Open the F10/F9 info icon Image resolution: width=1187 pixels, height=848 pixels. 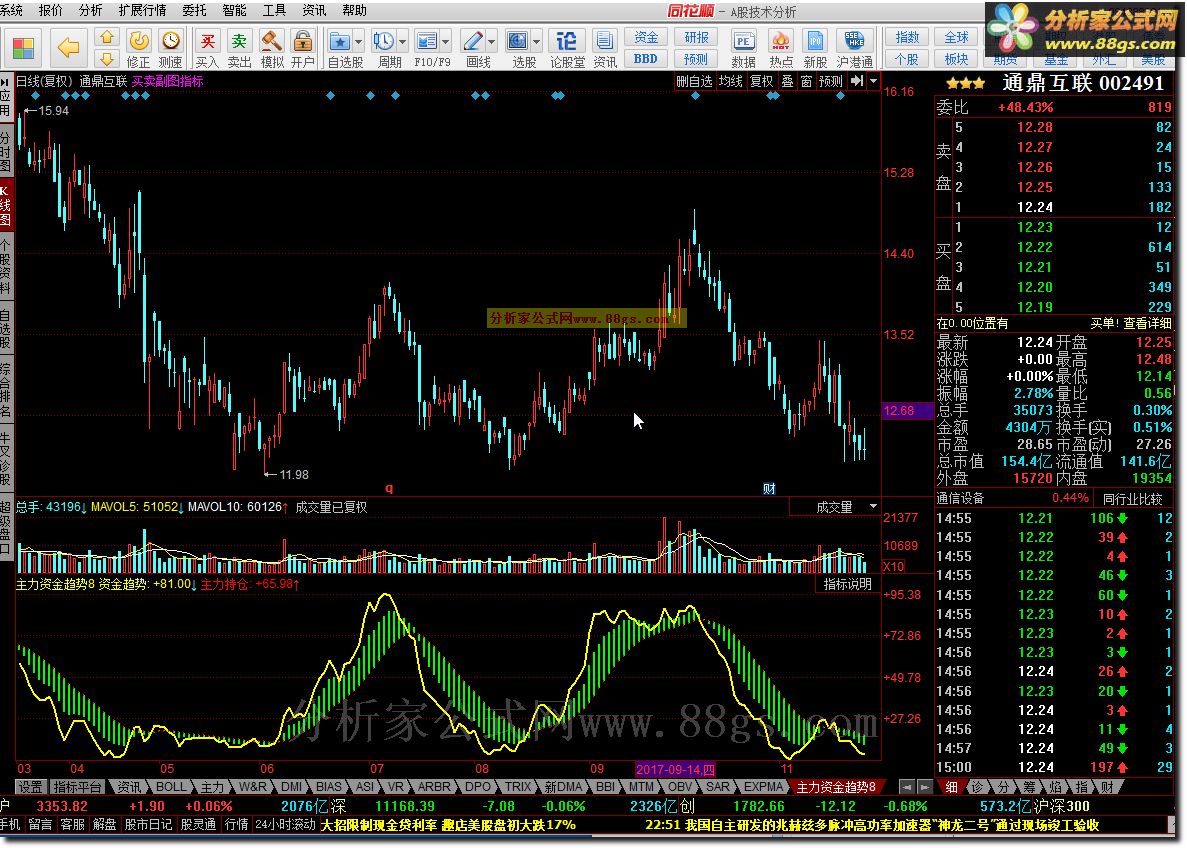click(x=428, y=48)
